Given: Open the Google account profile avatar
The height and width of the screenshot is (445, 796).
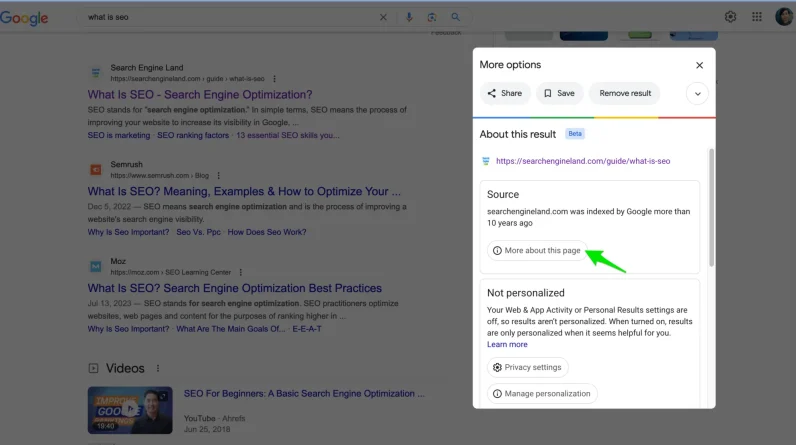Looking at the screenshot, I should click(784, 17).
